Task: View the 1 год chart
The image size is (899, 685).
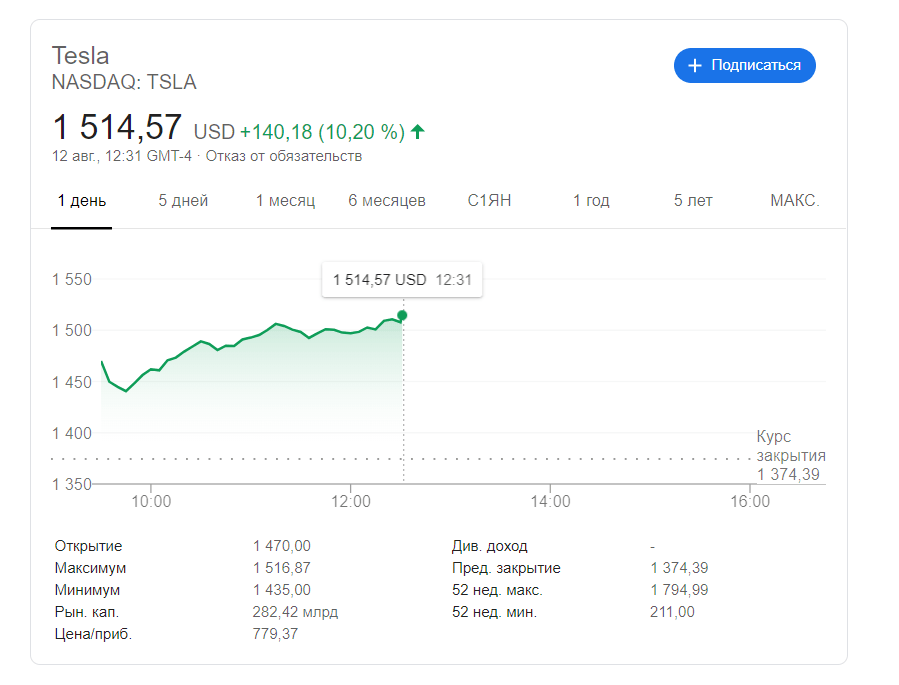Action: (590, 200)
